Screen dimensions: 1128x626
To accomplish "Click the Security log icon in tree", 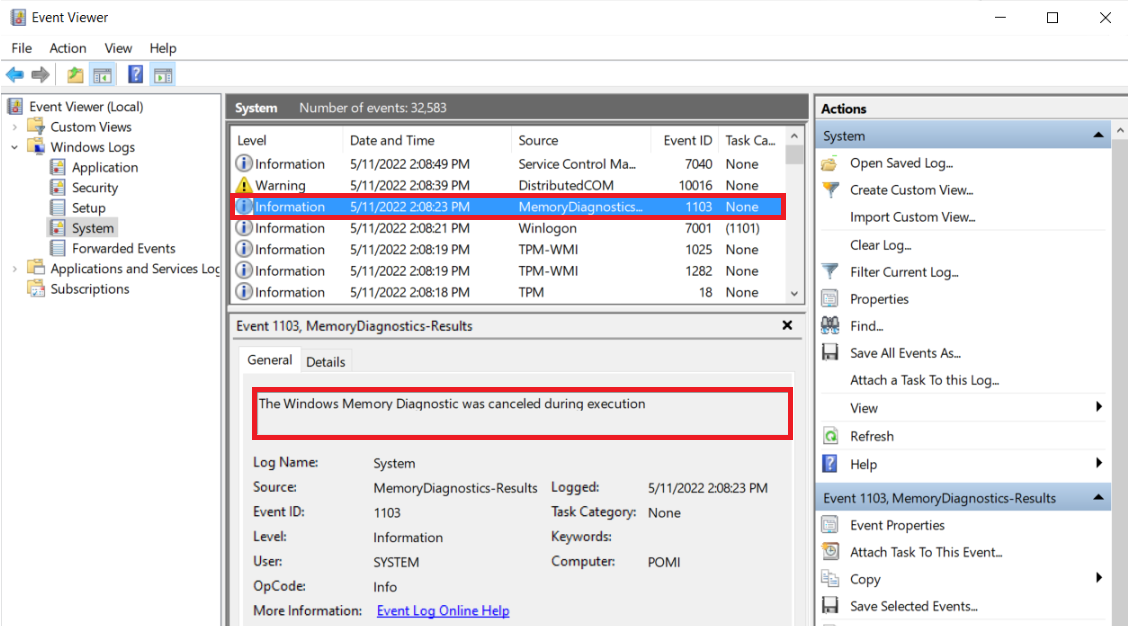I will [58, 187].
